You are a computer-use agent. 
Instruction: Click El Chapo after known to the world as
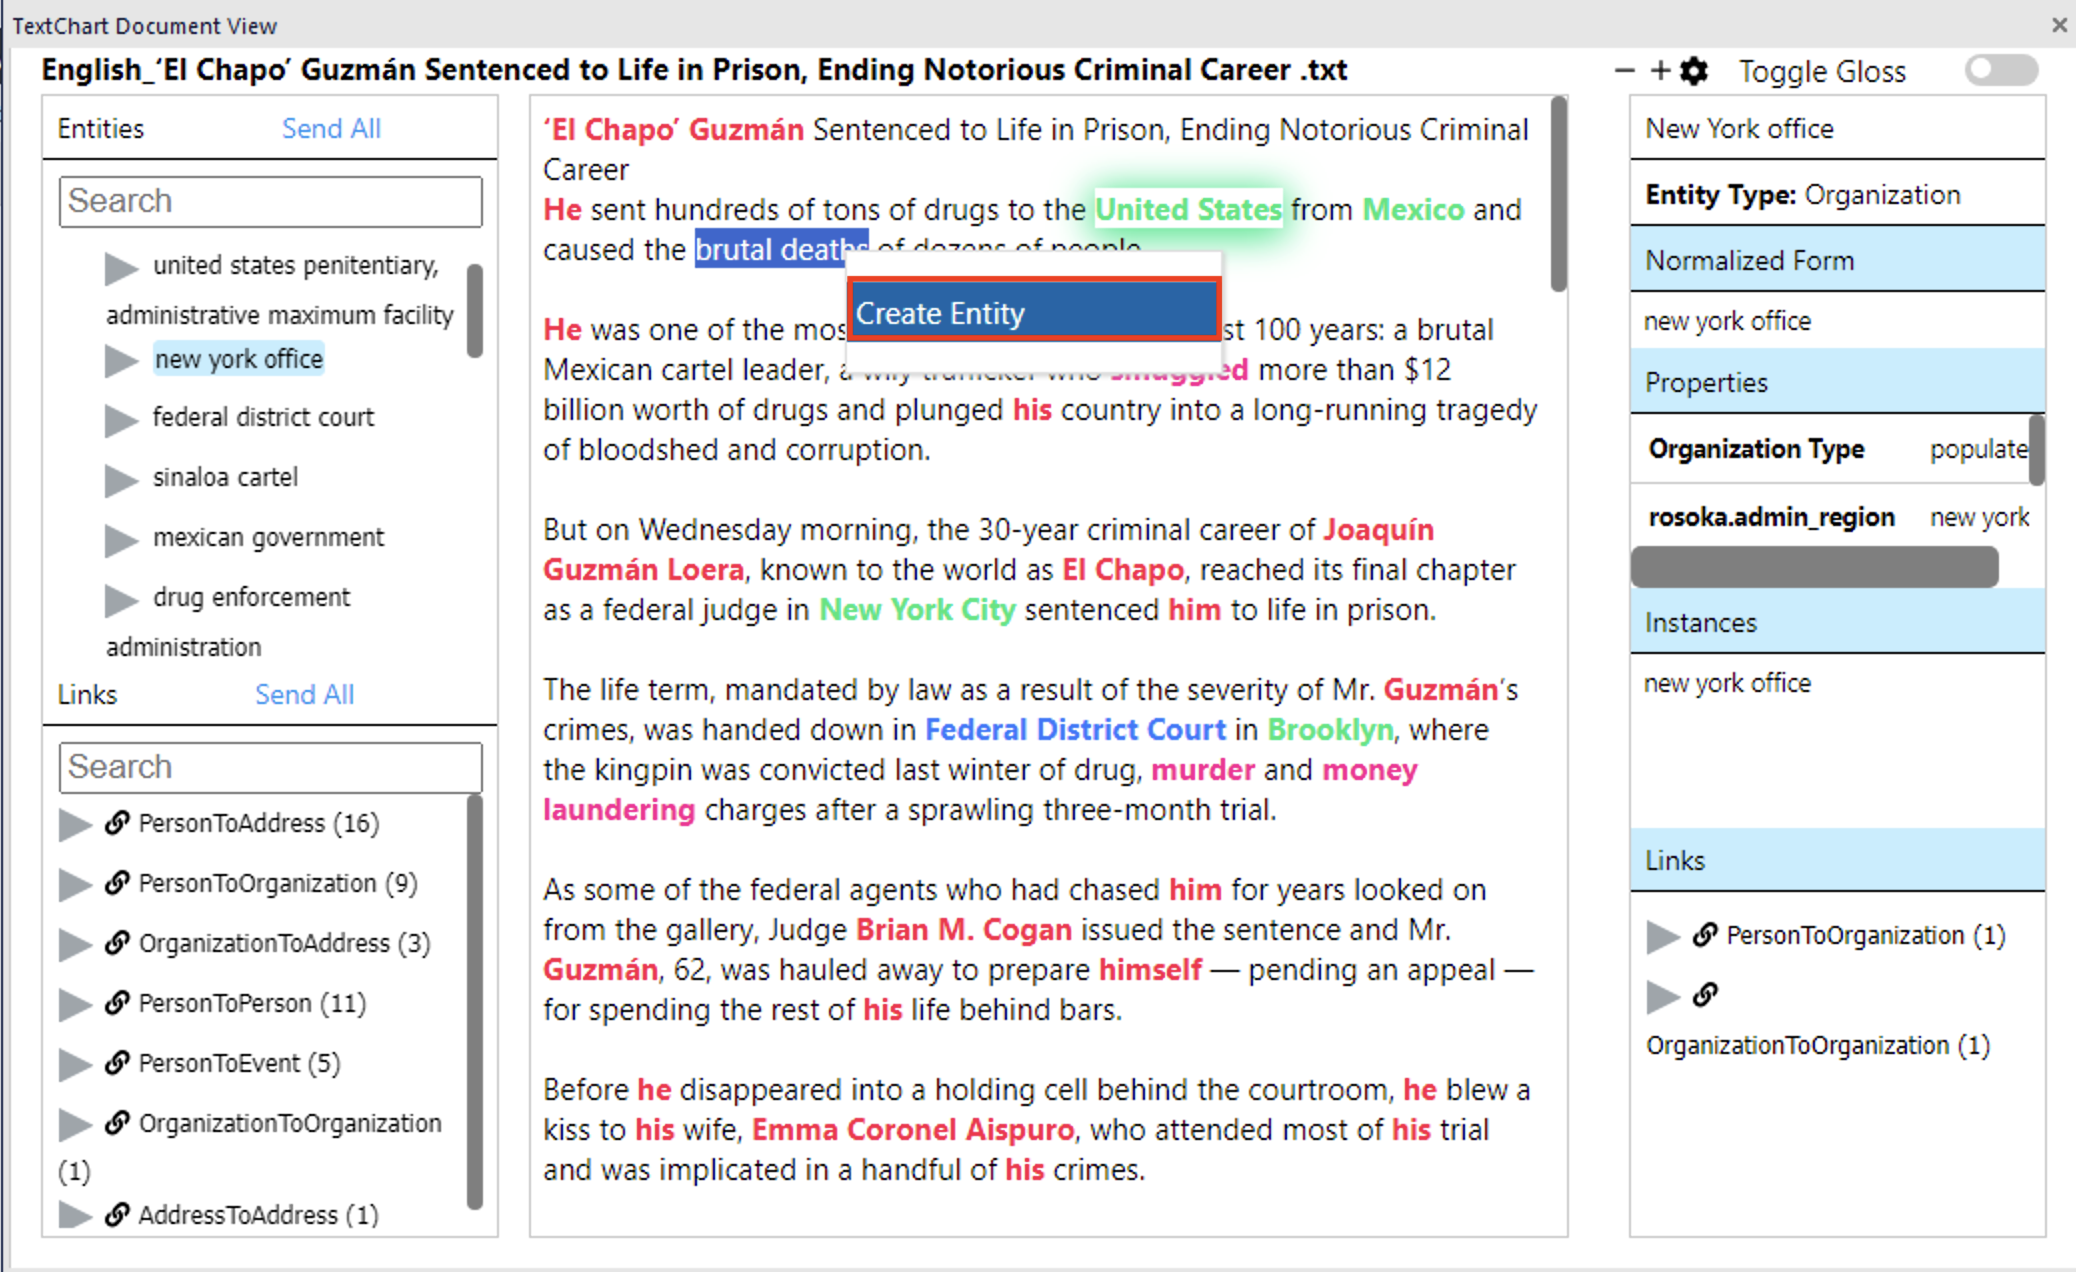pos(1122,569)
